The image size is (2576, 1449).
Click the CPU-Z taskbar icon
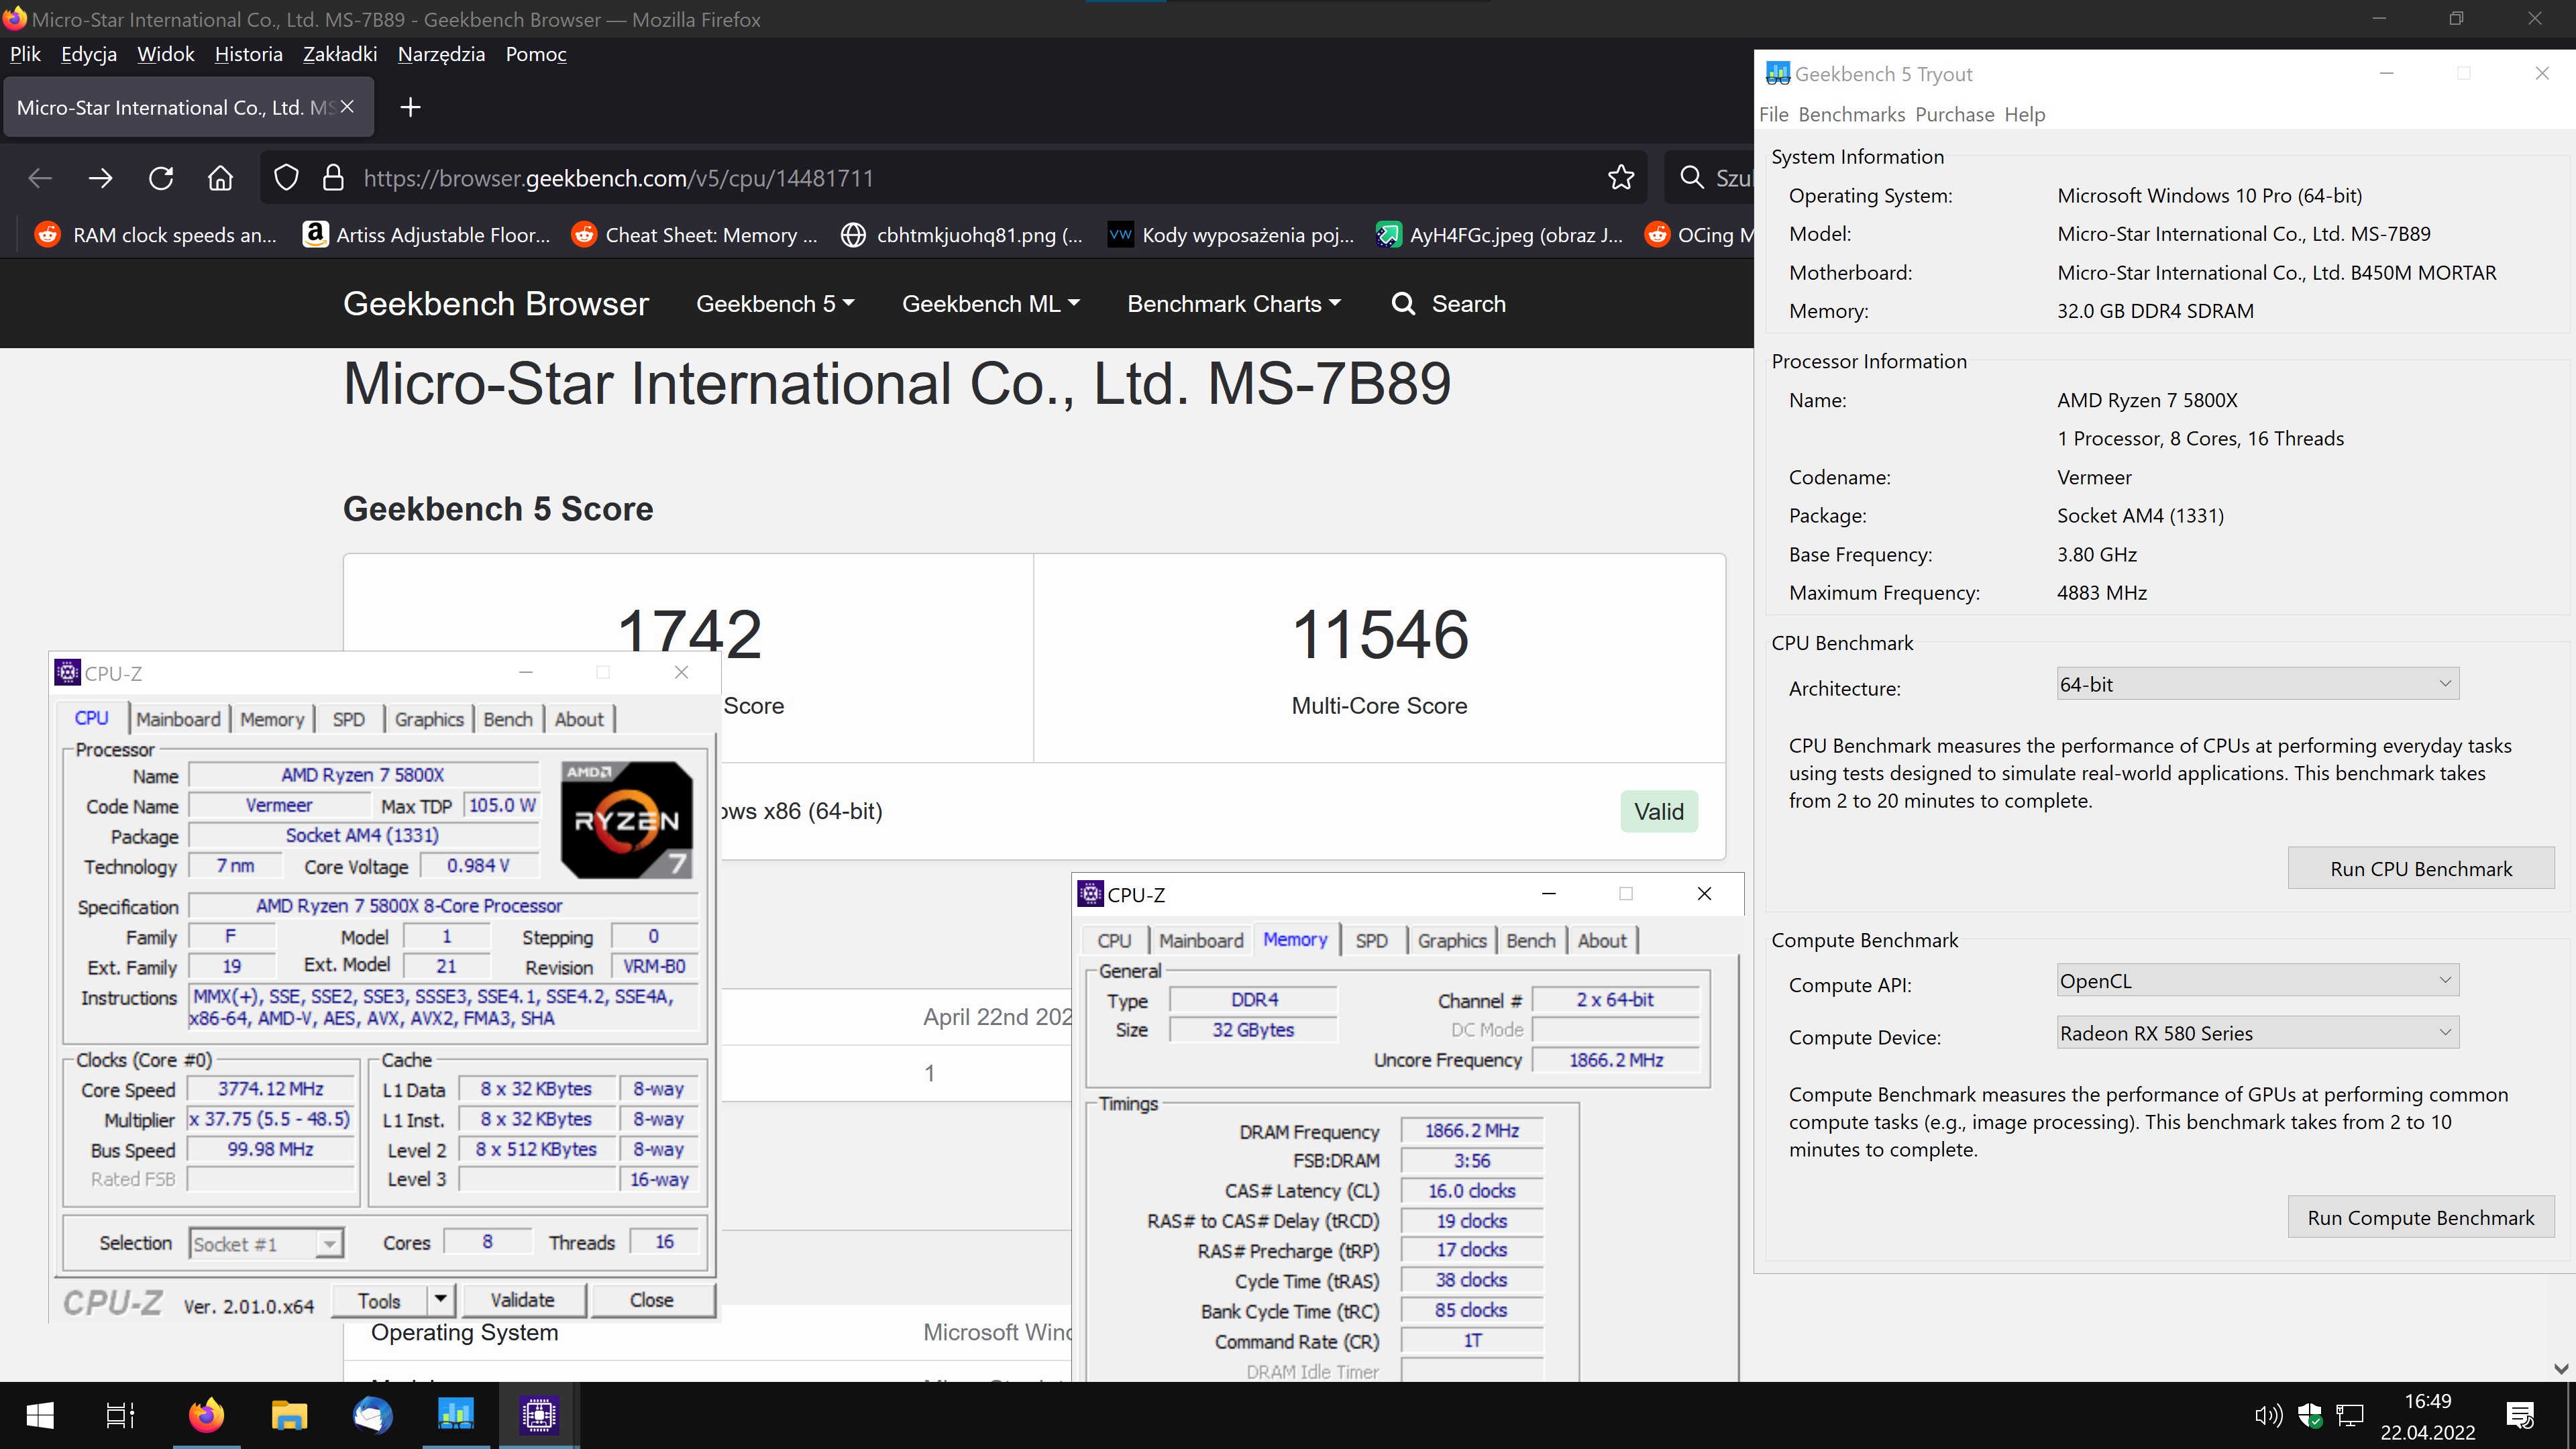(539, 1415)
